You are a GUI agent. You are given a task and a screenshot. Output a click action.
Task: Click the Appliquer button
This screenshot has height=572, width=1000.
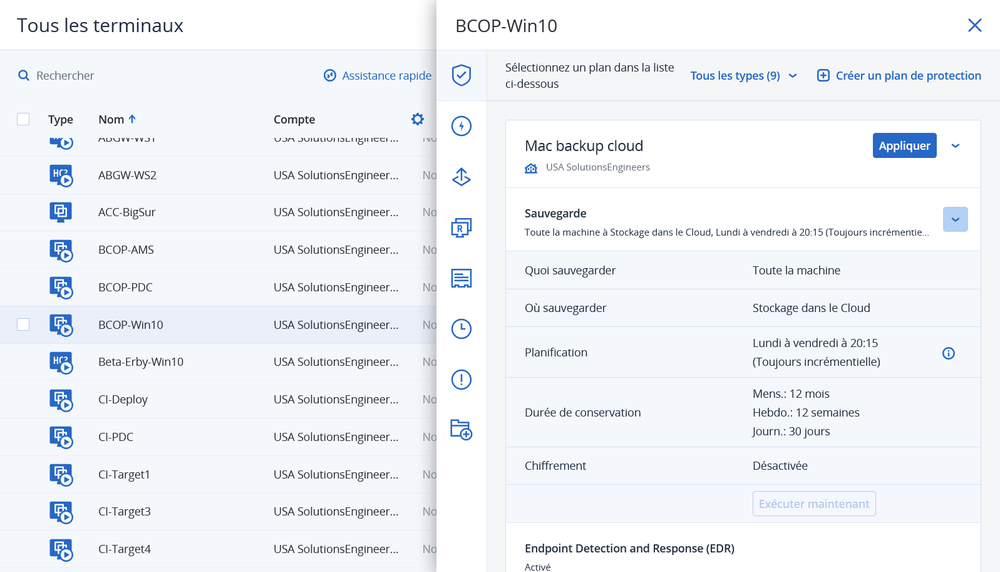point(904,145)
